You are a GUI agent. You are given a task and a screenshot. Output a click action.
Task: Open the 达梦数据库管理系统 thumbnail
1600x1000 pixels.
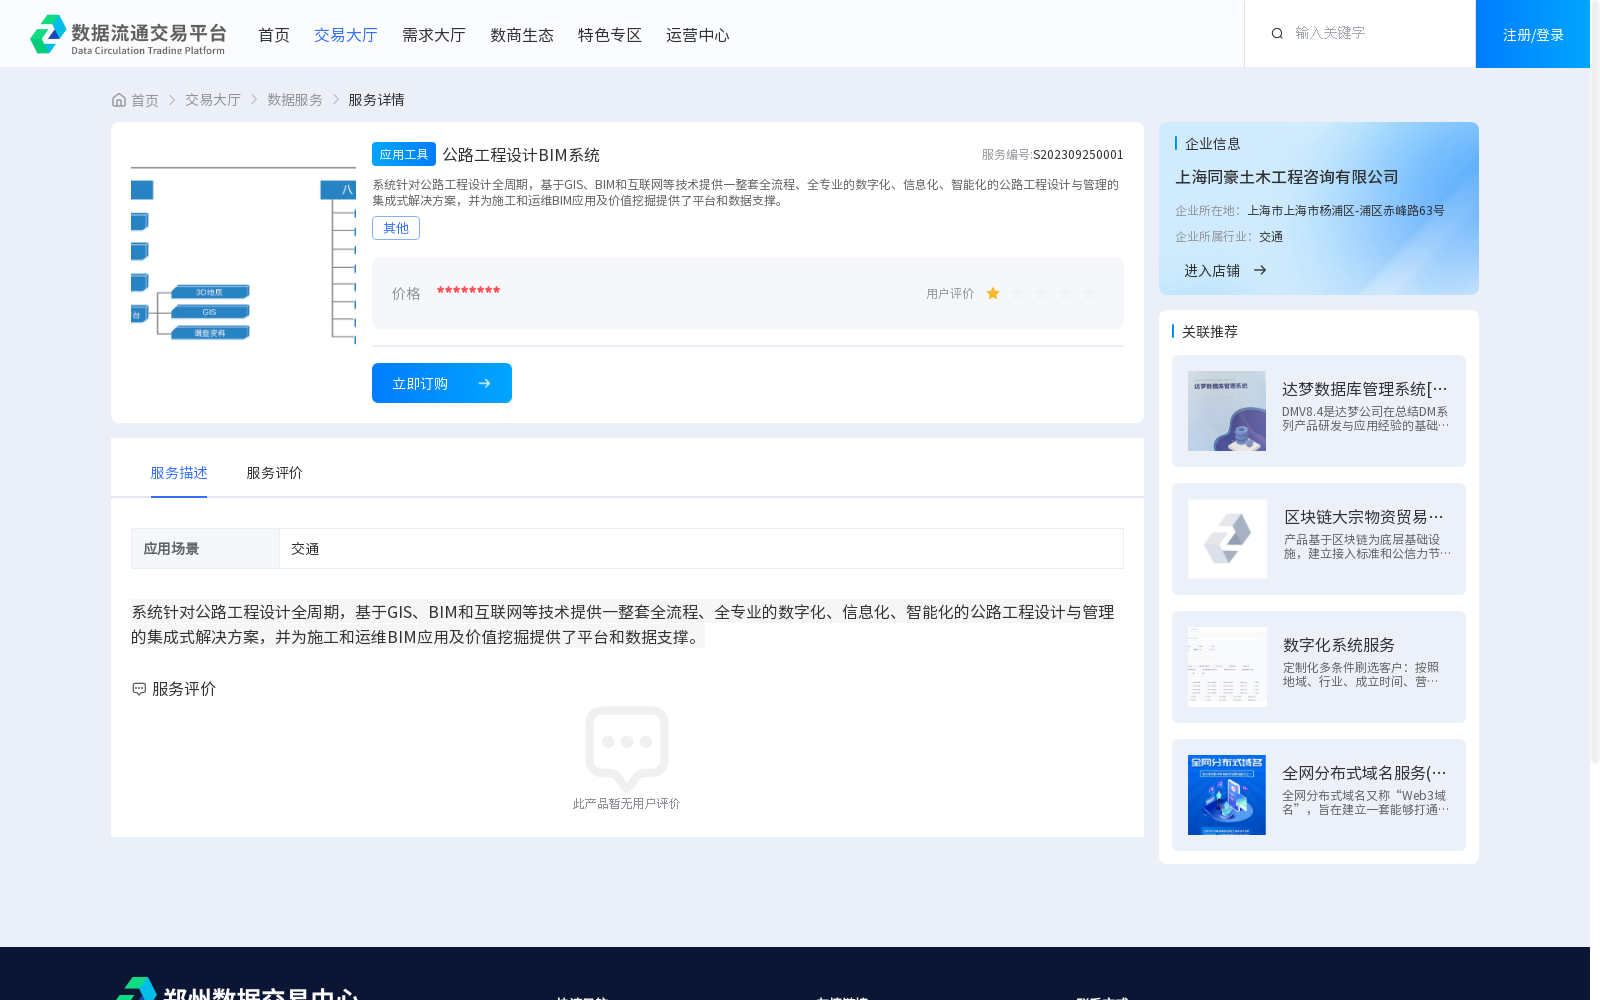point(1227,411)
